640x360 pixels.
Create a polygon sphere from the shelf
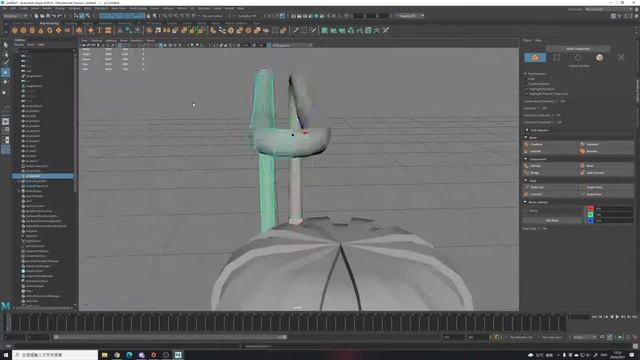(x=15, y=30)
